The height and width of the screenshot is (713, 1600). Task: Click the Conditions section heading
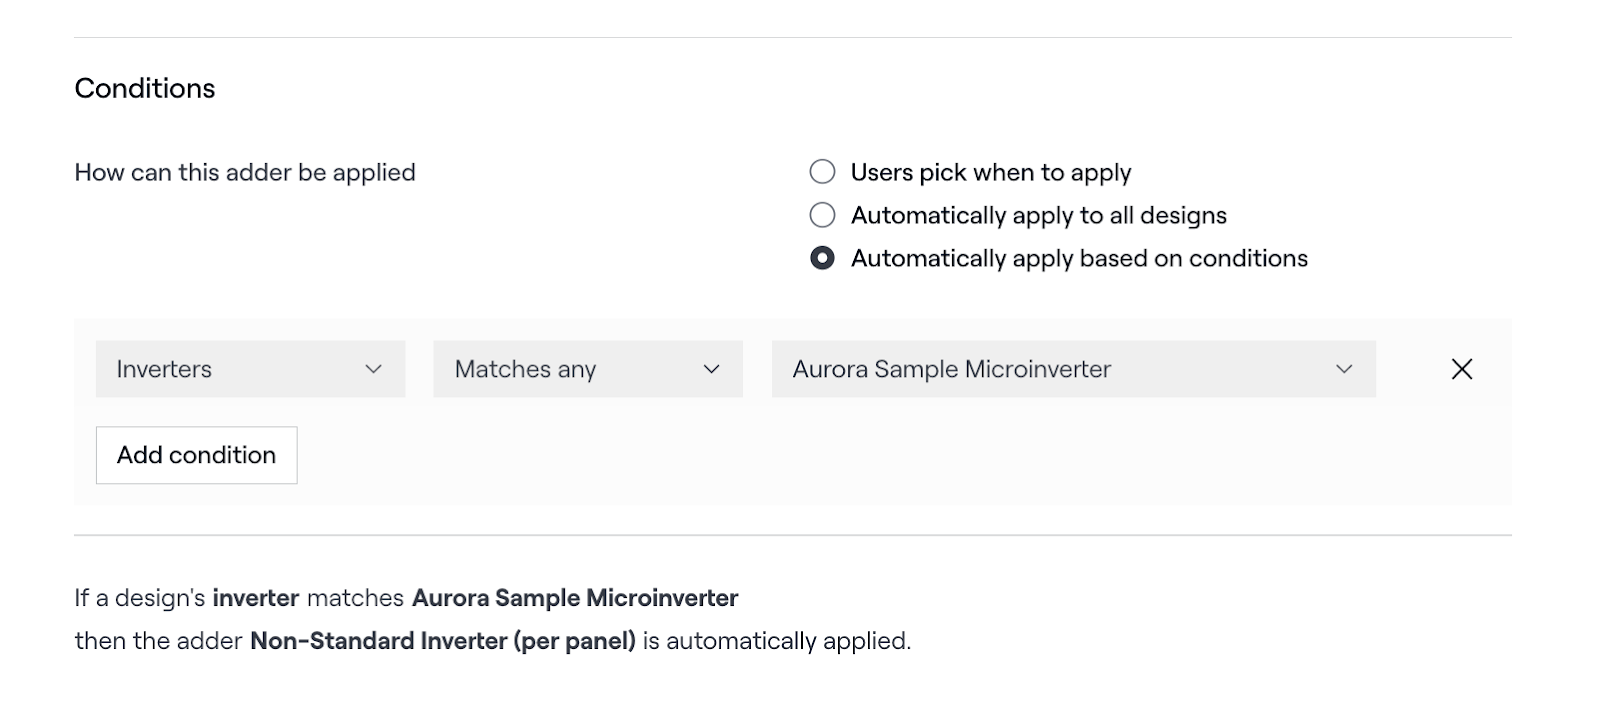tap(145, 88)
